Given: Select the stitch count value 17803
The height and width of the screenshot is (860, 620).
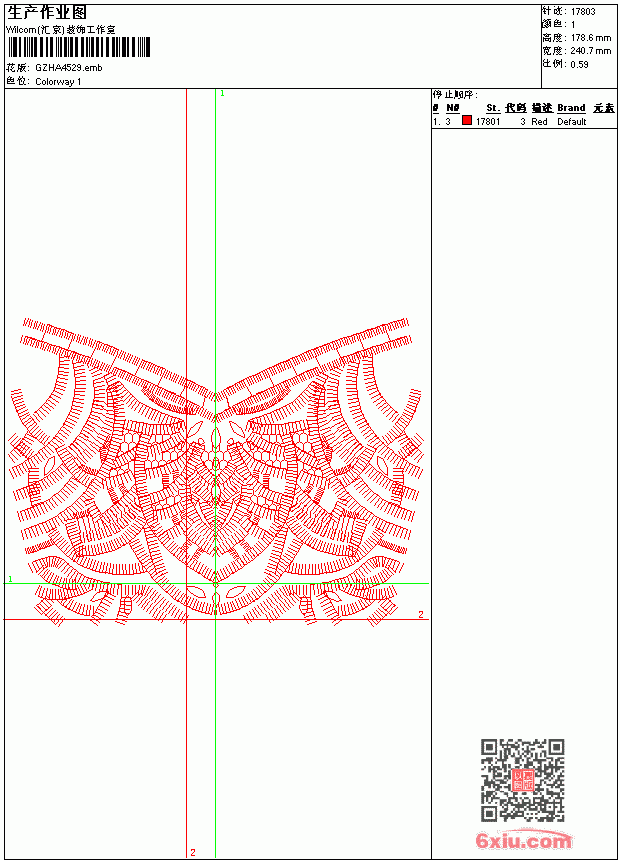Looking at the screenshot, I should 583,12.
